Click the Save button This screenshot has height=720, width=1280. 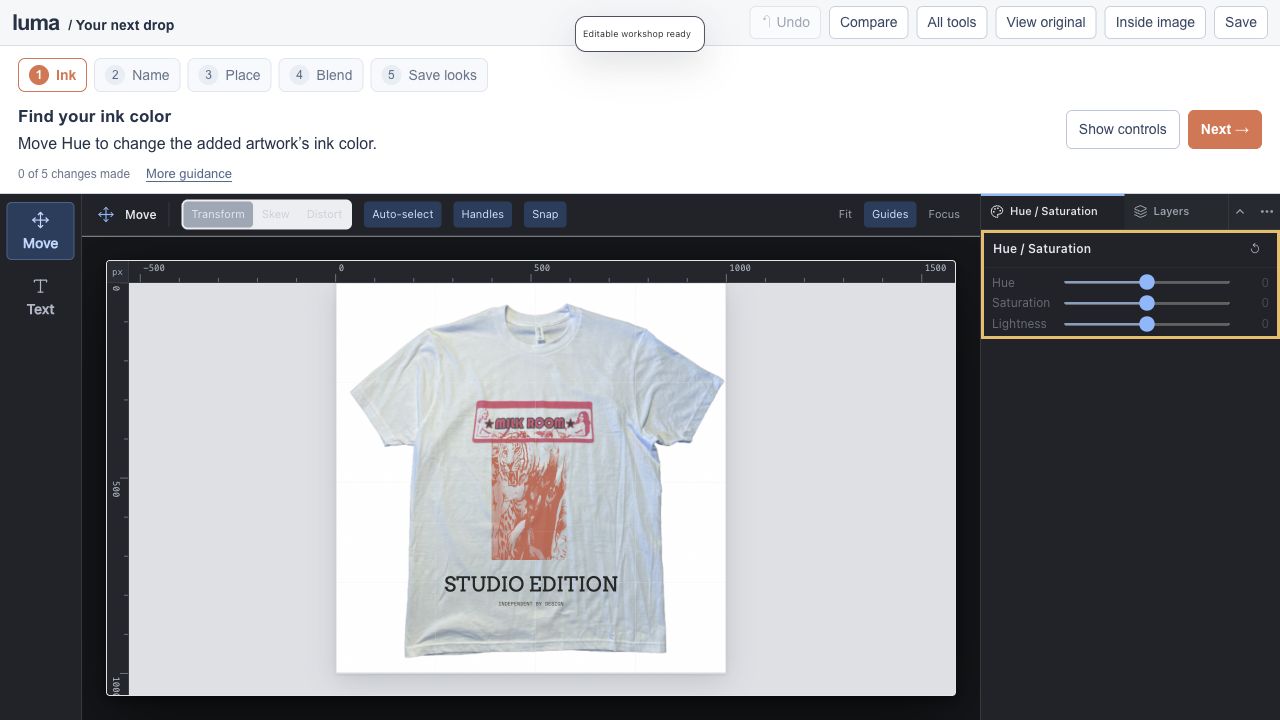click(1241, 22)
